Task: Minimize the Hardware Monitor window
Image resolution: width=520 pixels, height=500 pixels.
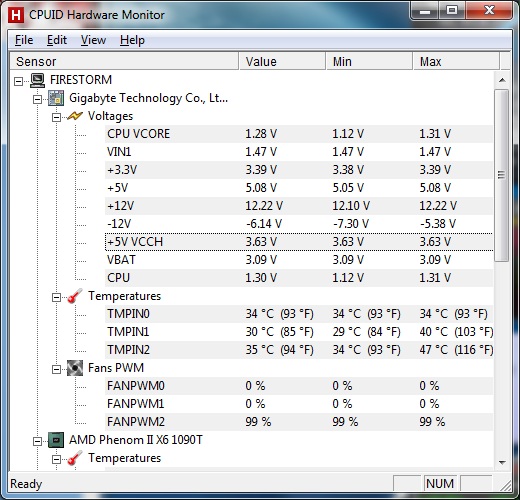Action: (x=424, y=11)
